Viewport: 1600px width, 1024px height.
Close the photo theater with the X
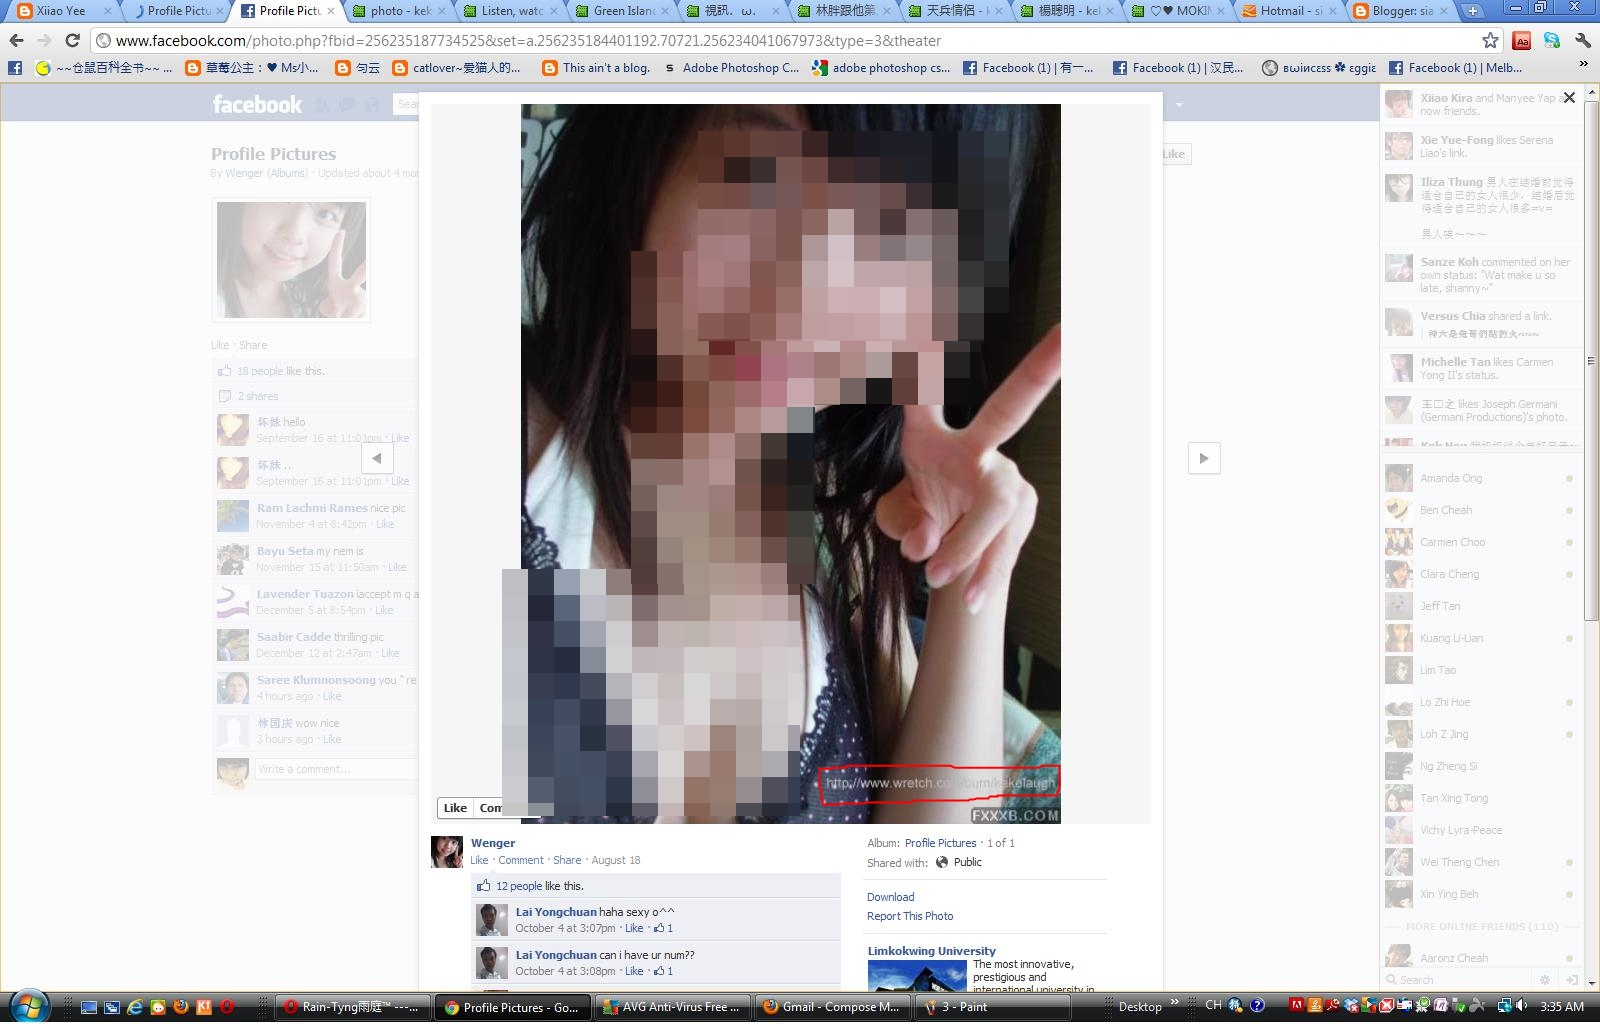coord(1569,98)
